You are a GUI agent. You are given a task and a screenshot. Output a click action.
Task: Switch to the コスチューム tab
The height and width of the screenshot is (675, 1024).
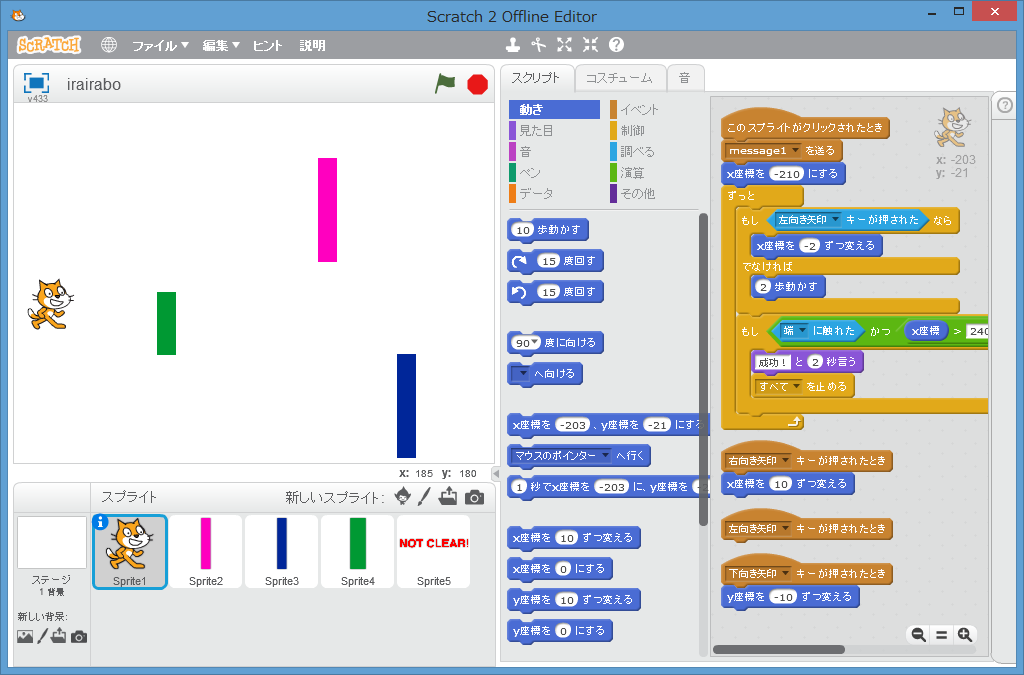[618, 78]
